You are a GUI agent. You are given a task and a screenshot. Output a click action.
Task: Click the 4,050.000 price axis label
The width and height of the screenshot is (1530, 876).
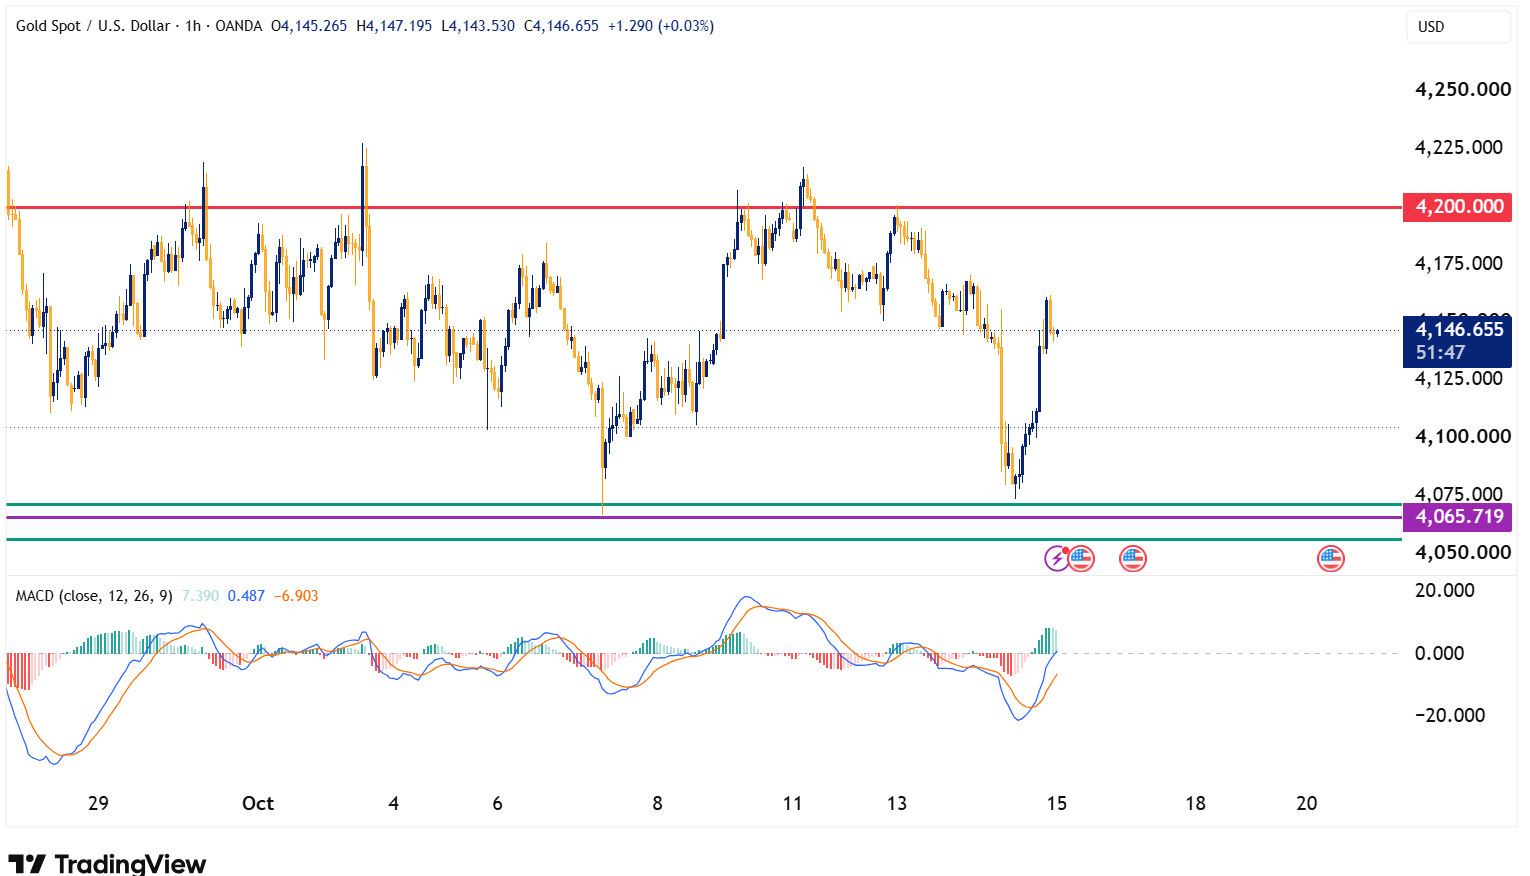(1462, 553)
